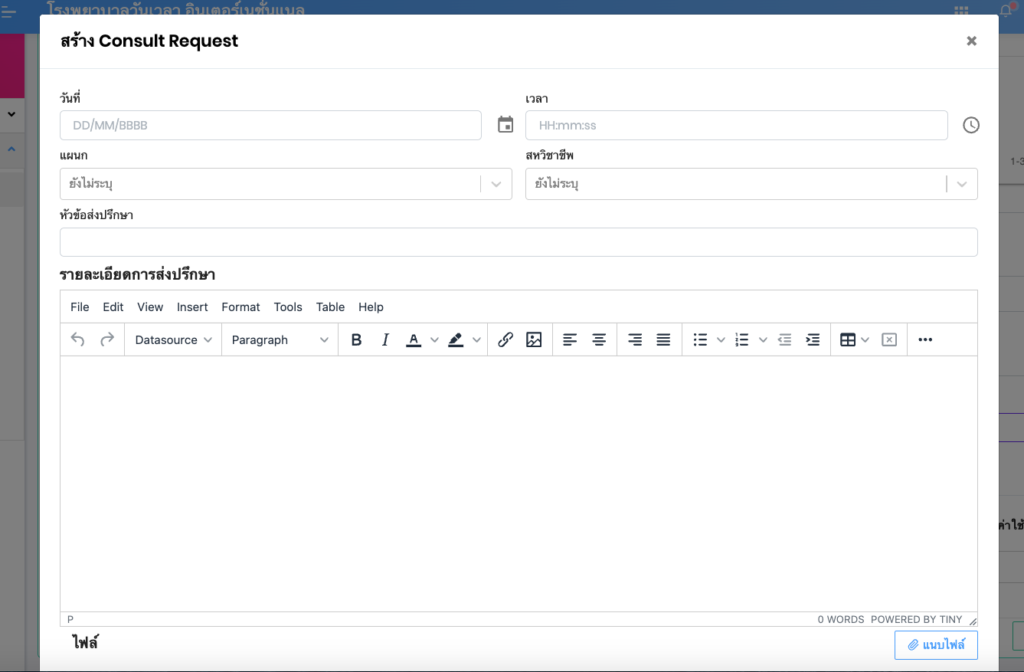
Task: Toggle italic text formatting
Action: tap(385, 340)
